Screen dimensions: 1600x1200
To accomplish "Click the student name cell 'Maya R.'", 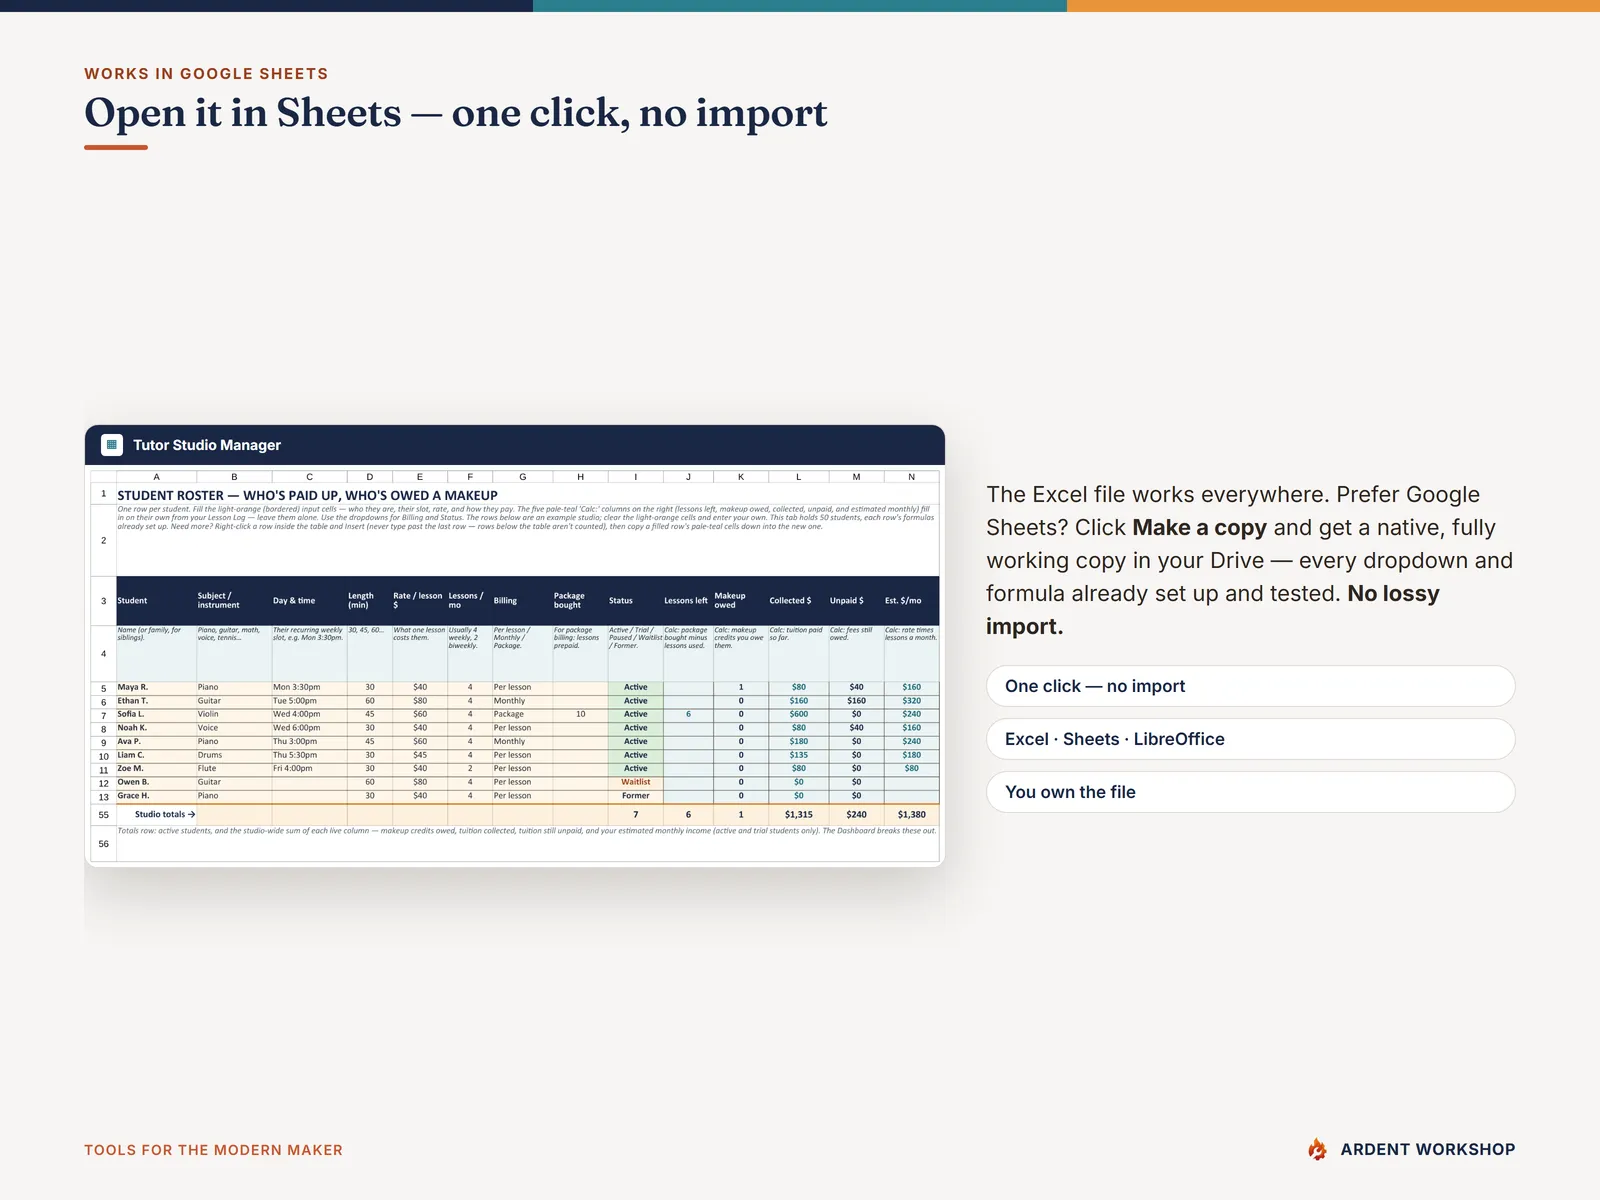I will [x=156, y=687].
